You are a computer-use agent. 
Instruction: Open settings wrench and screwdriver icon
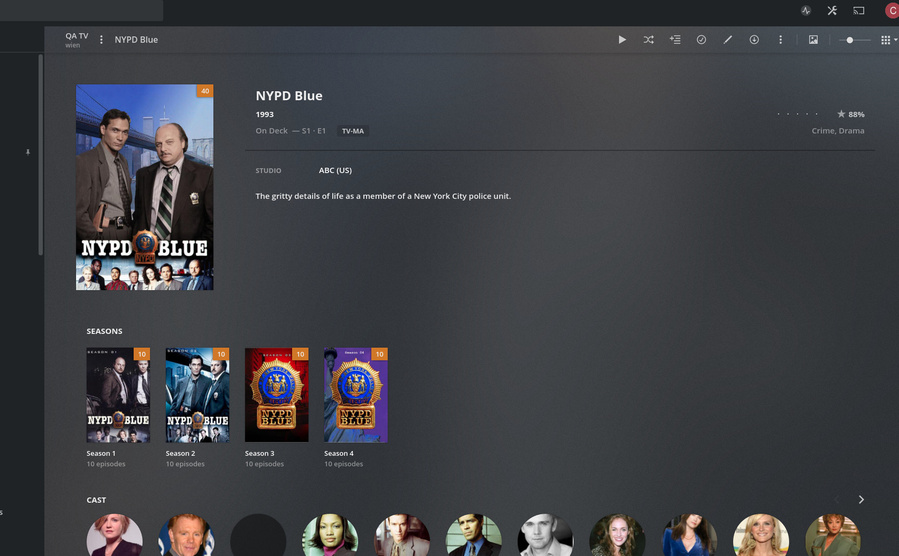coord(832,10)
